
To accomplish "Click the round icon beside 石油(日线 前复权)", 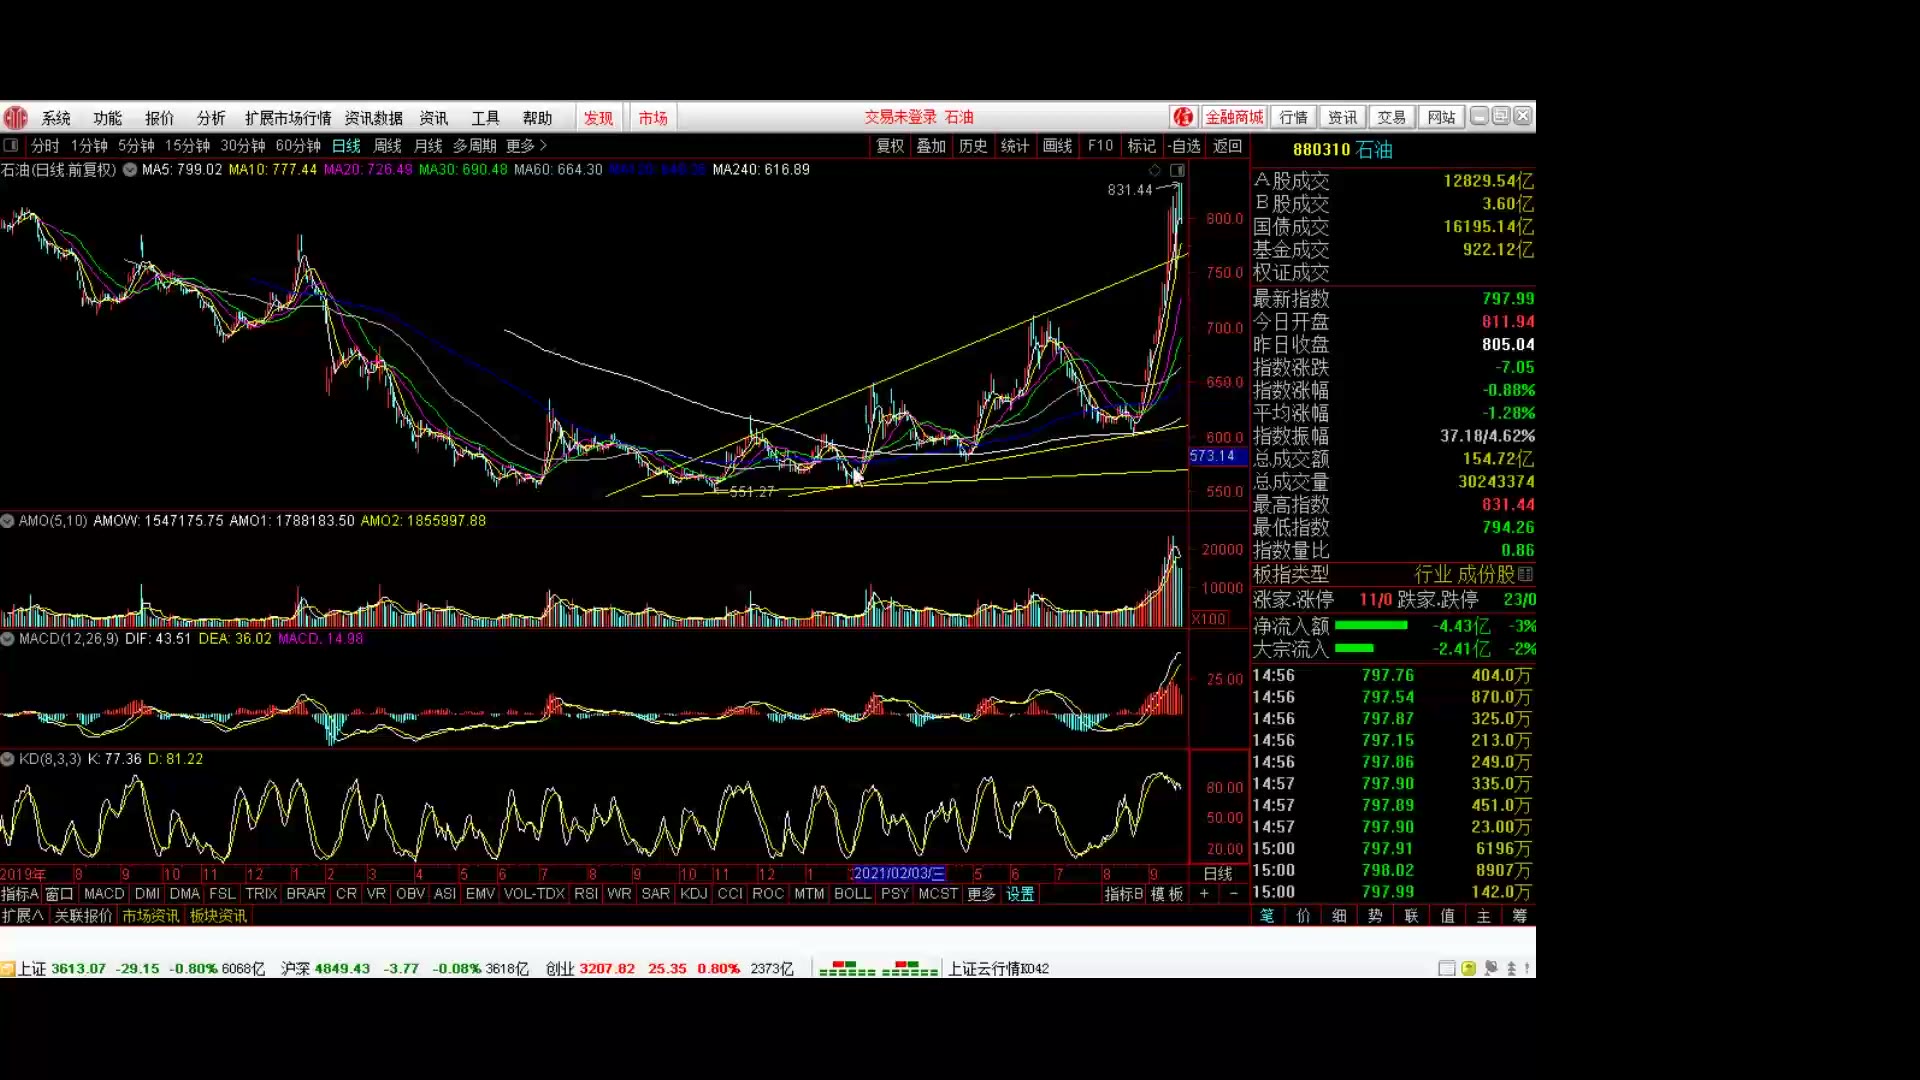I will 130,170.
